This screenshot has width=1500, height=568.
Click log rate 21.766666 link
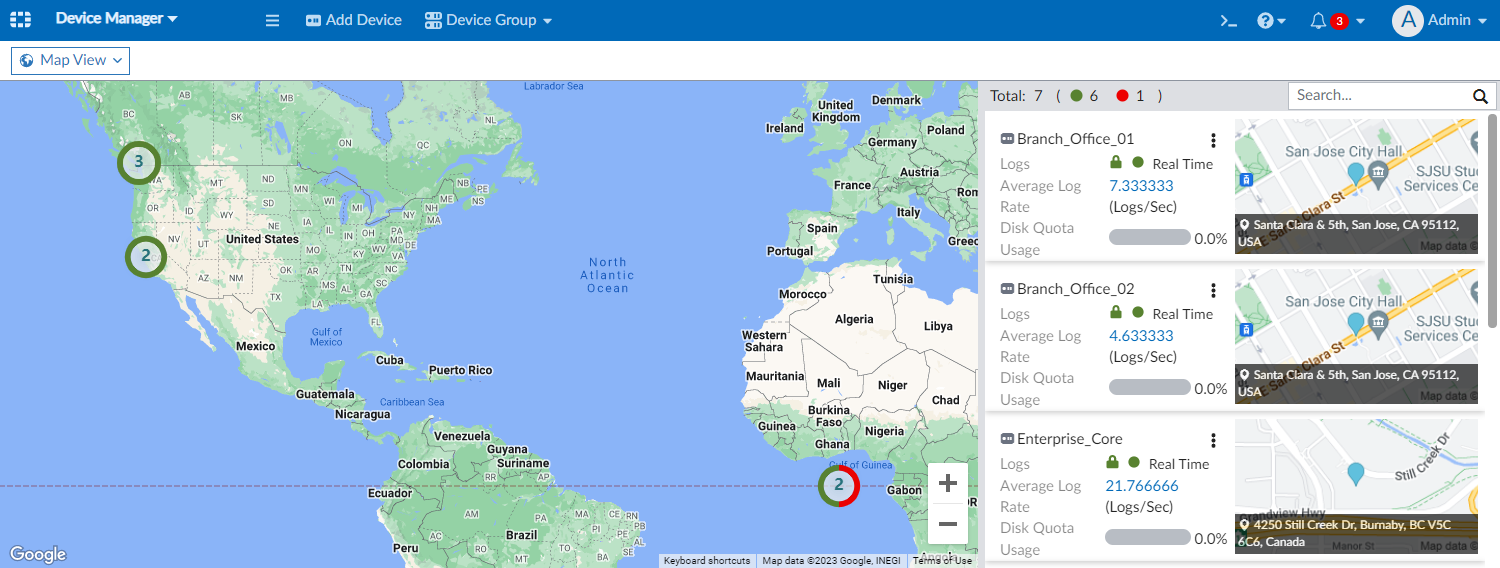(1142, 486)
